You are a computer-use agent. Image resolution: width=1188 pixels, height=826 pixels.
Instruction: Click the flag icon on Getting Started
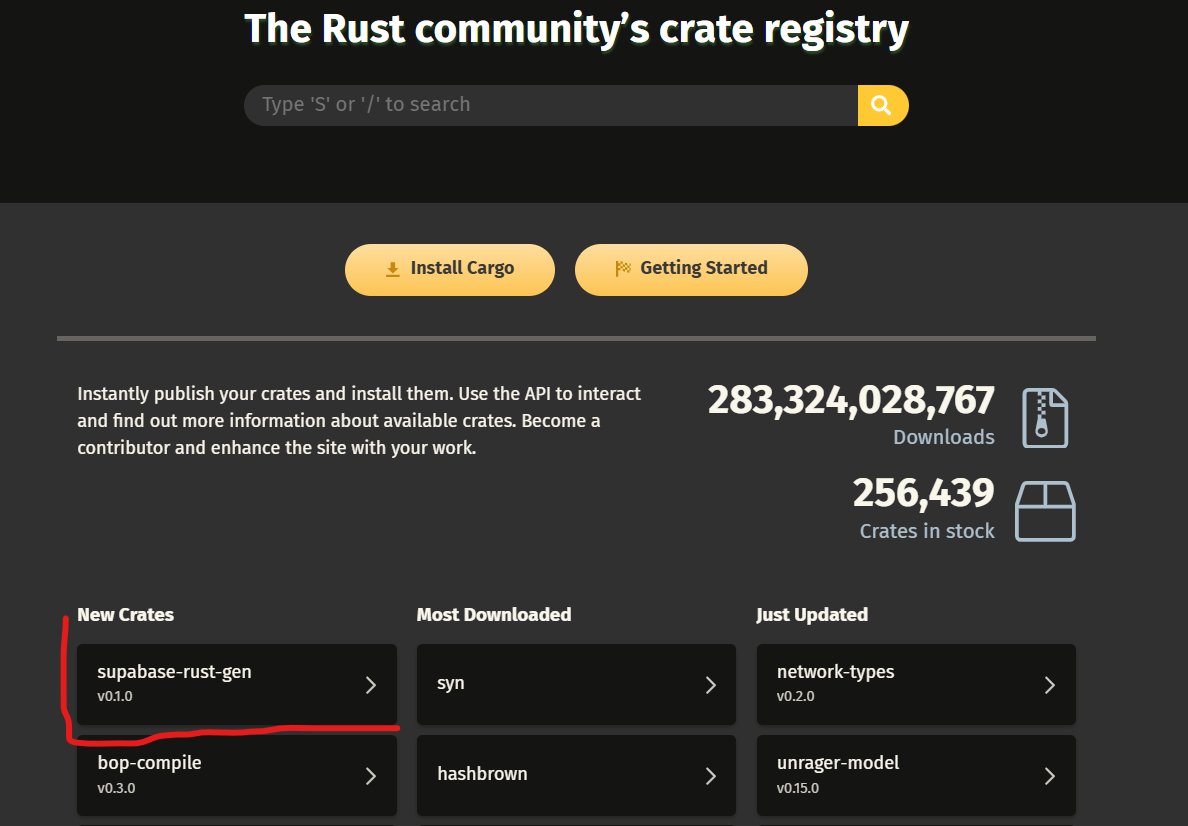click(623, 268)
